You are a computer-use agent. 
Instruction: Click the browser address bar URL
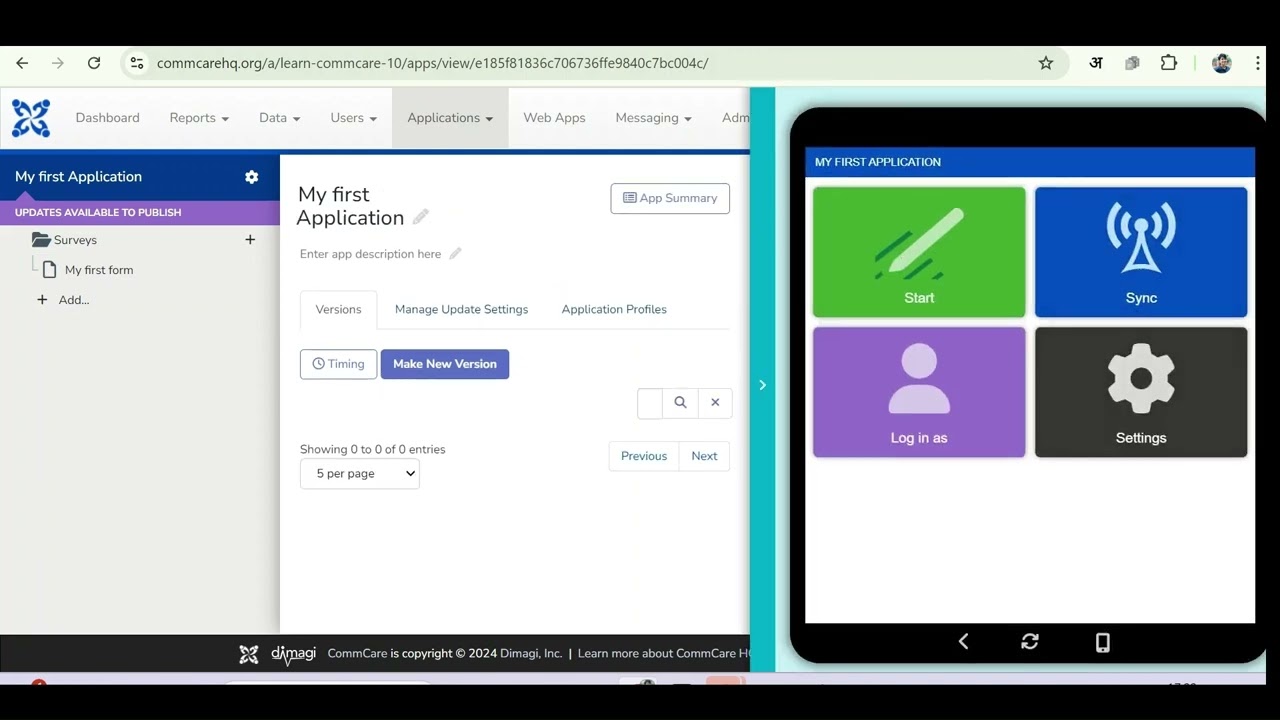click(x=432, y=63)
